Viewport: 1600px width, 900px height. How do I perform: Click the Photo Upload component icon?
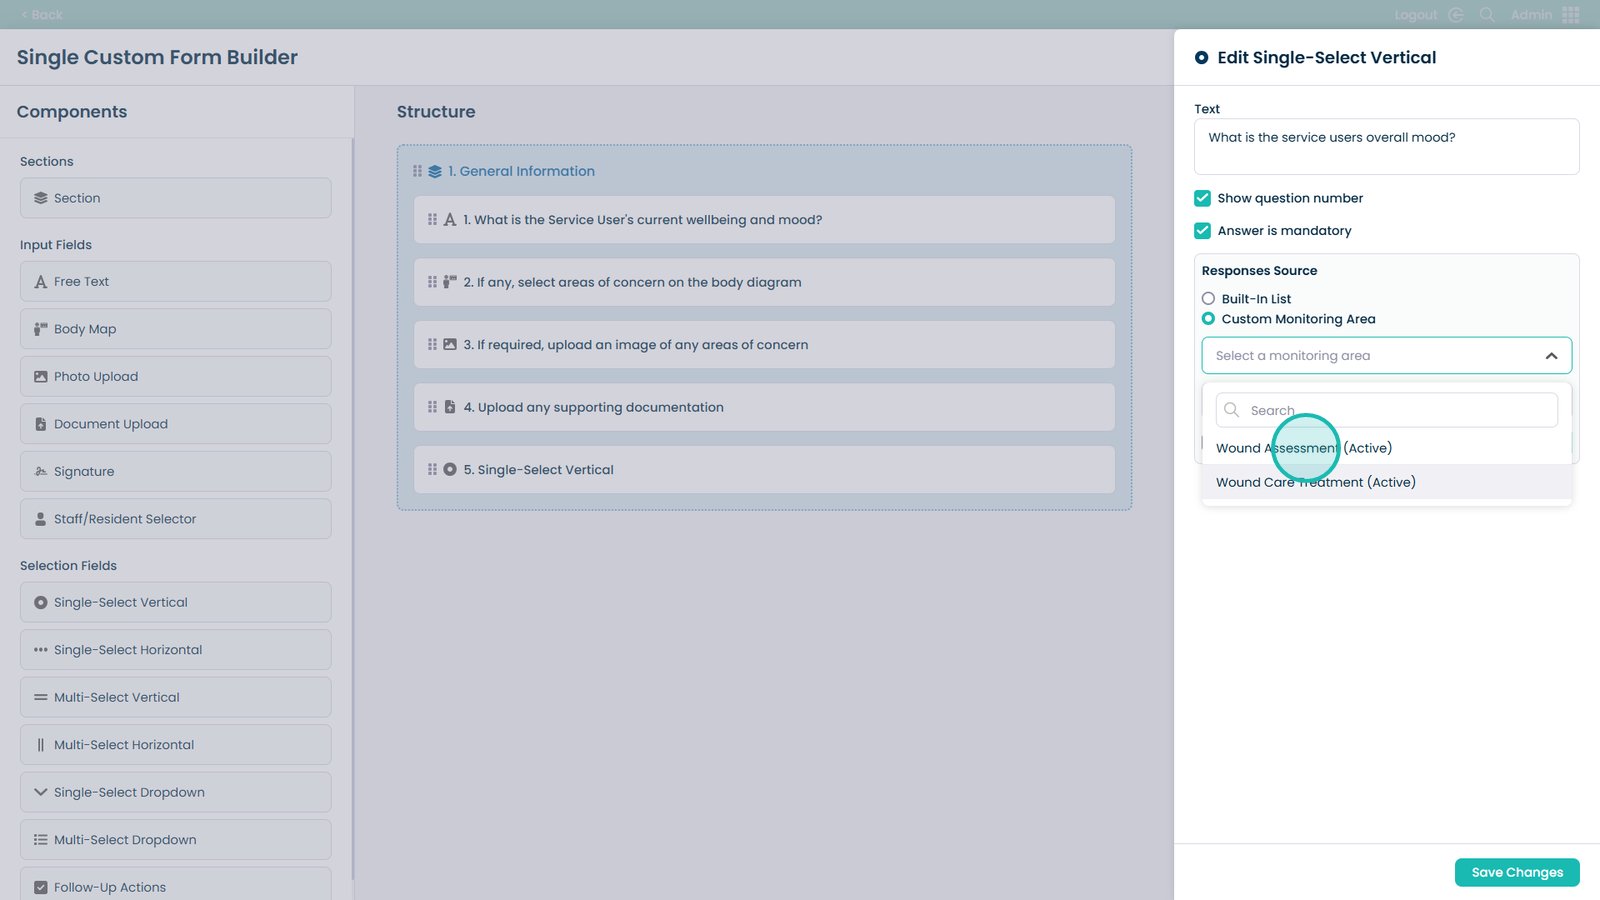41,377
